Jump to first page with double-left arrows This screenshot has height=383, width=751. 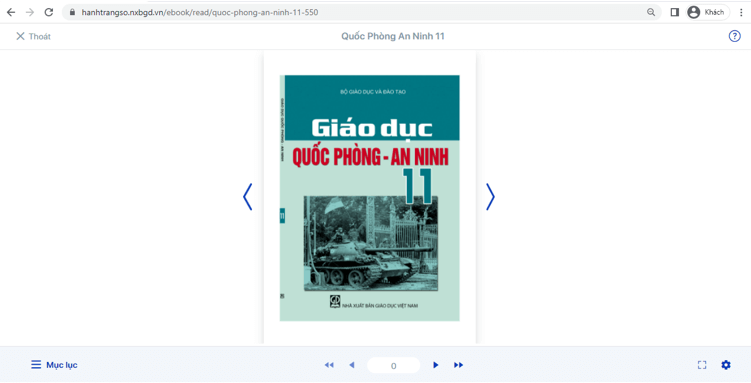(x=329, y=365)
